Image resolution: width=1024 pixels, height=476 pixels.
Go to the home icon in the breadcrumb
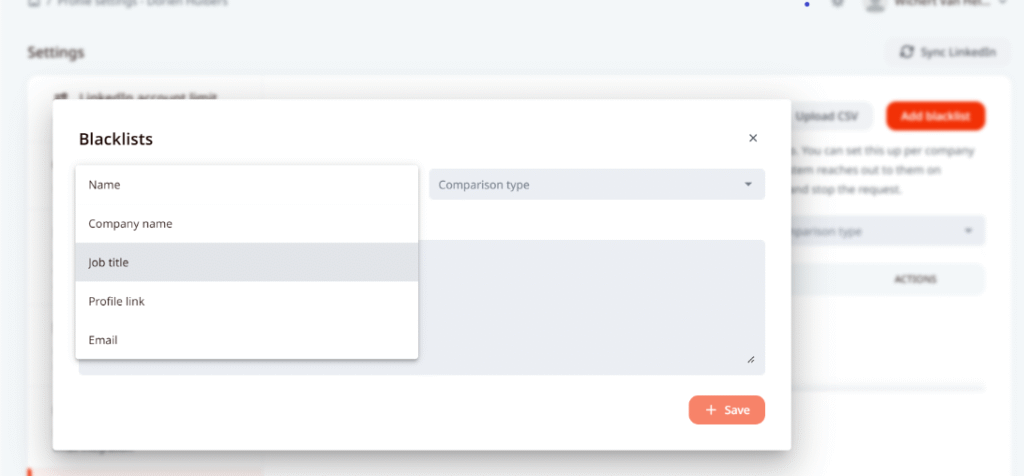click(33, 3)
